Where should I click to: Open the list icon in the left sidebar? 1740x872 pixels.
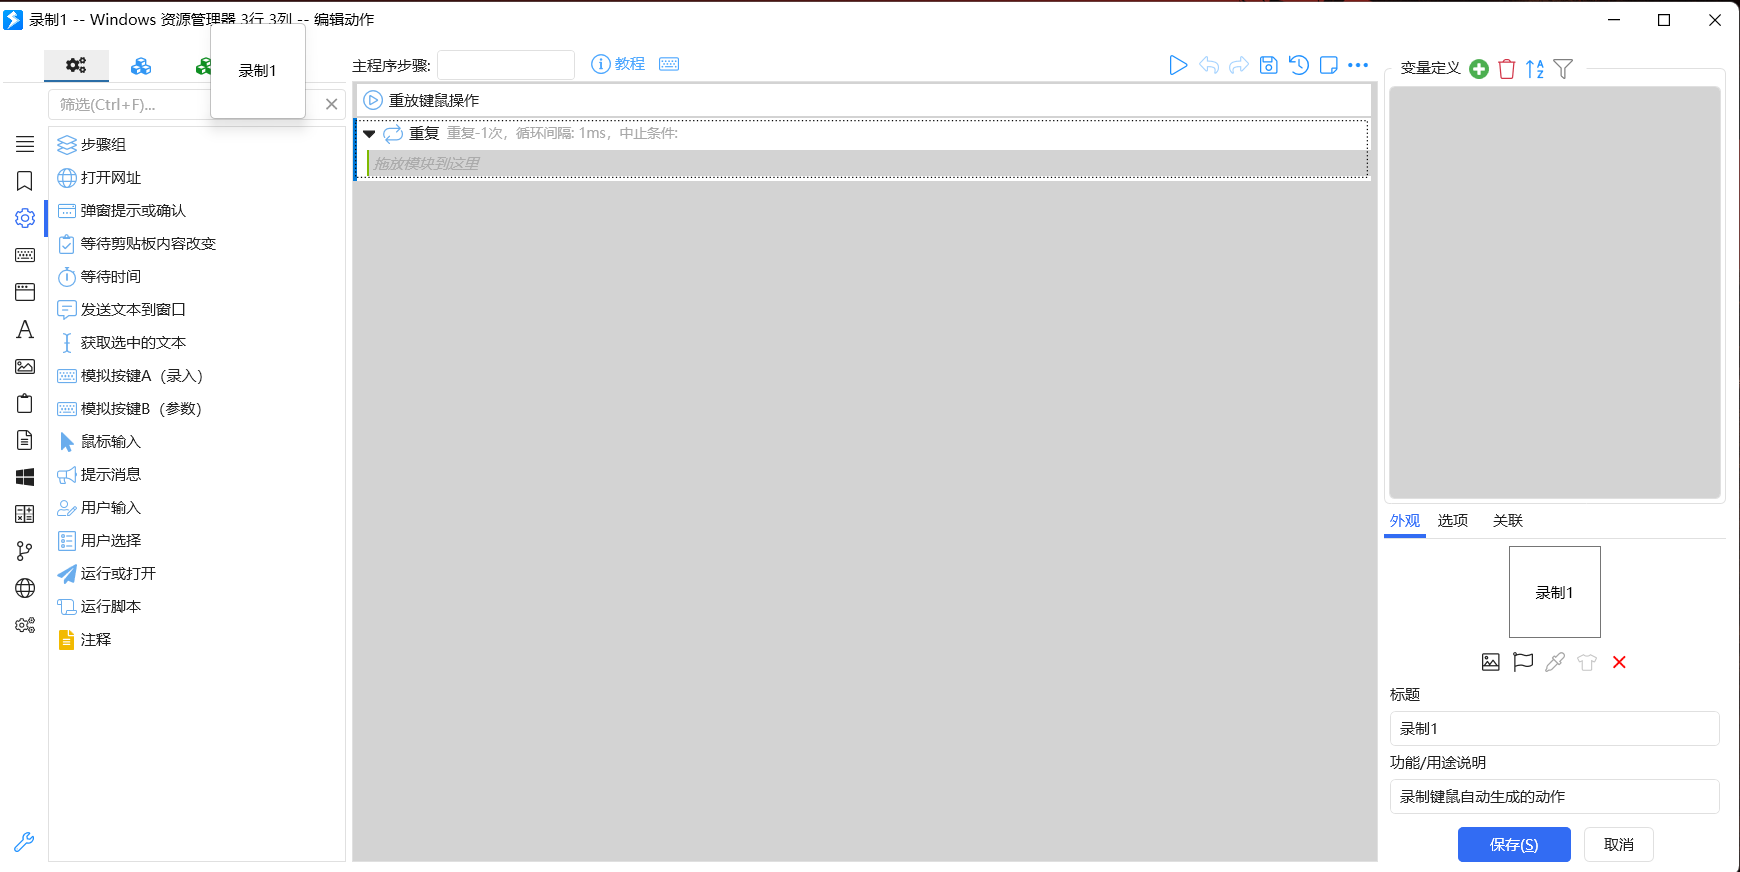[25, 144]
